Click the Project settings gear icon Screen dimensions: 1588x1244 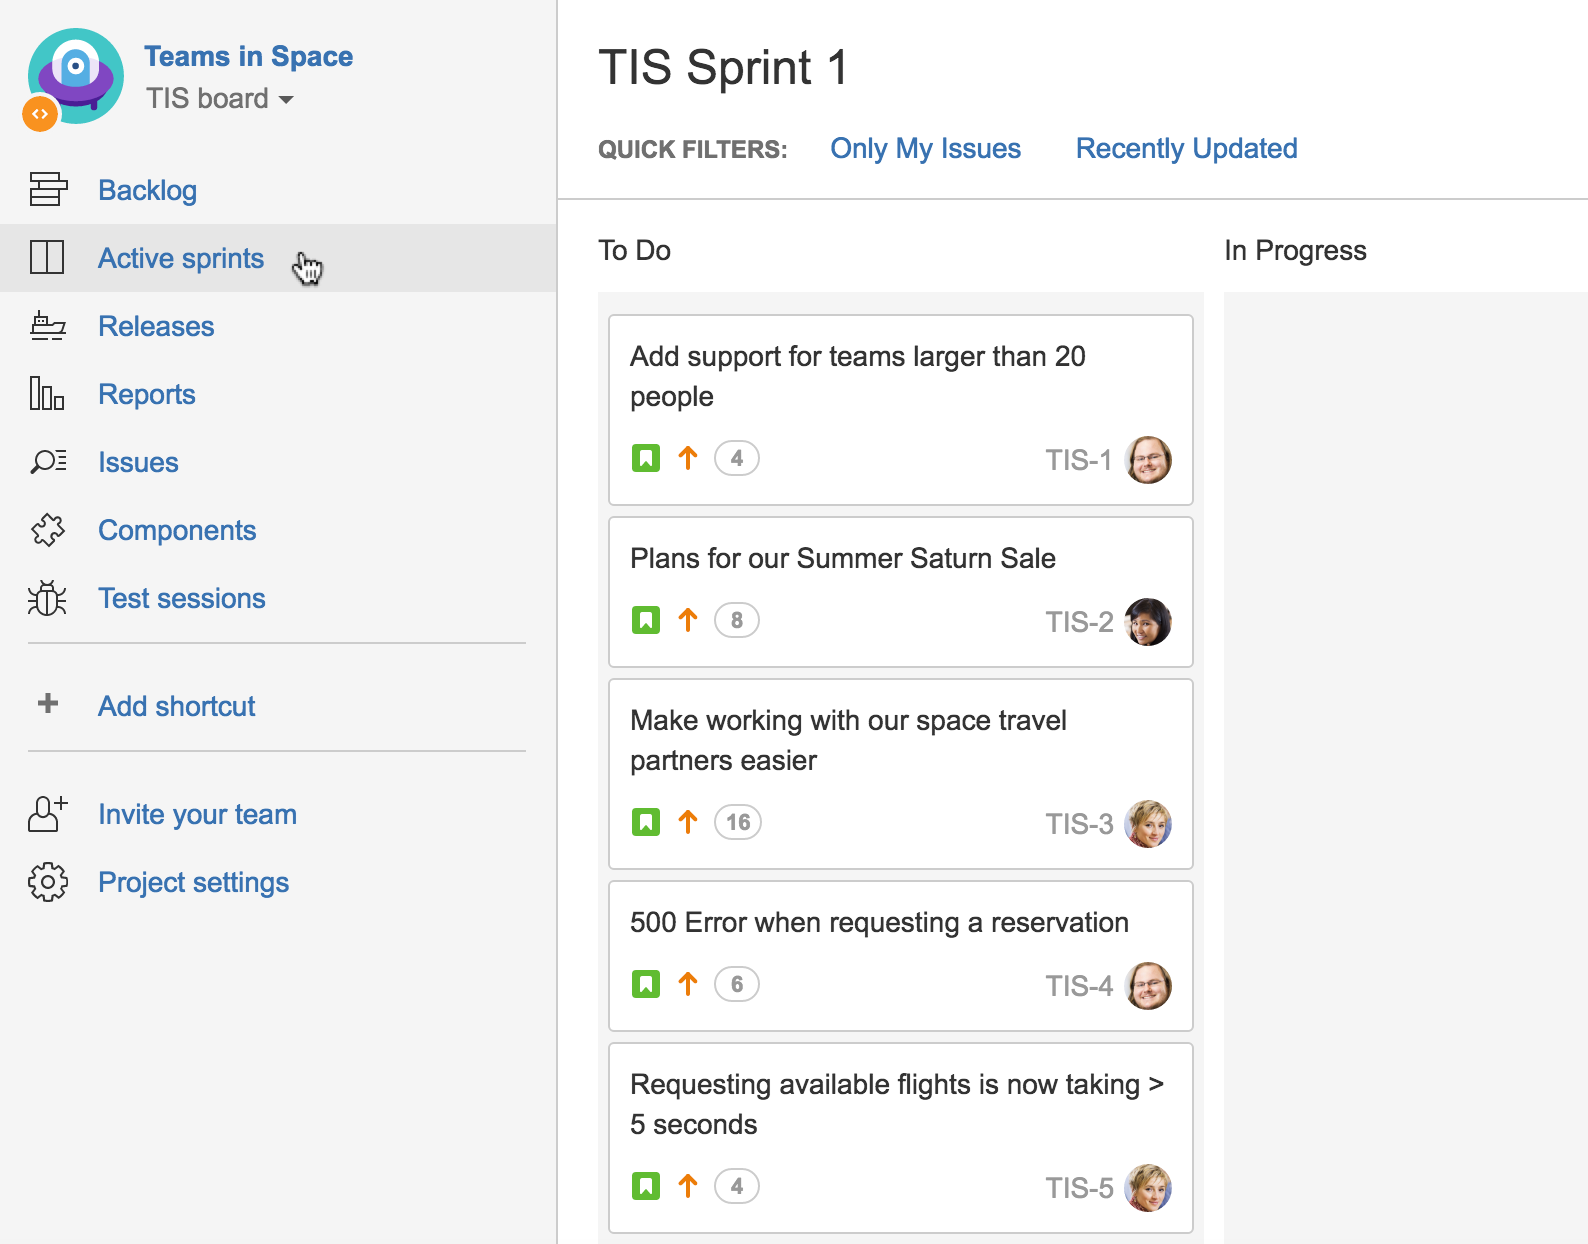(46, 881)
